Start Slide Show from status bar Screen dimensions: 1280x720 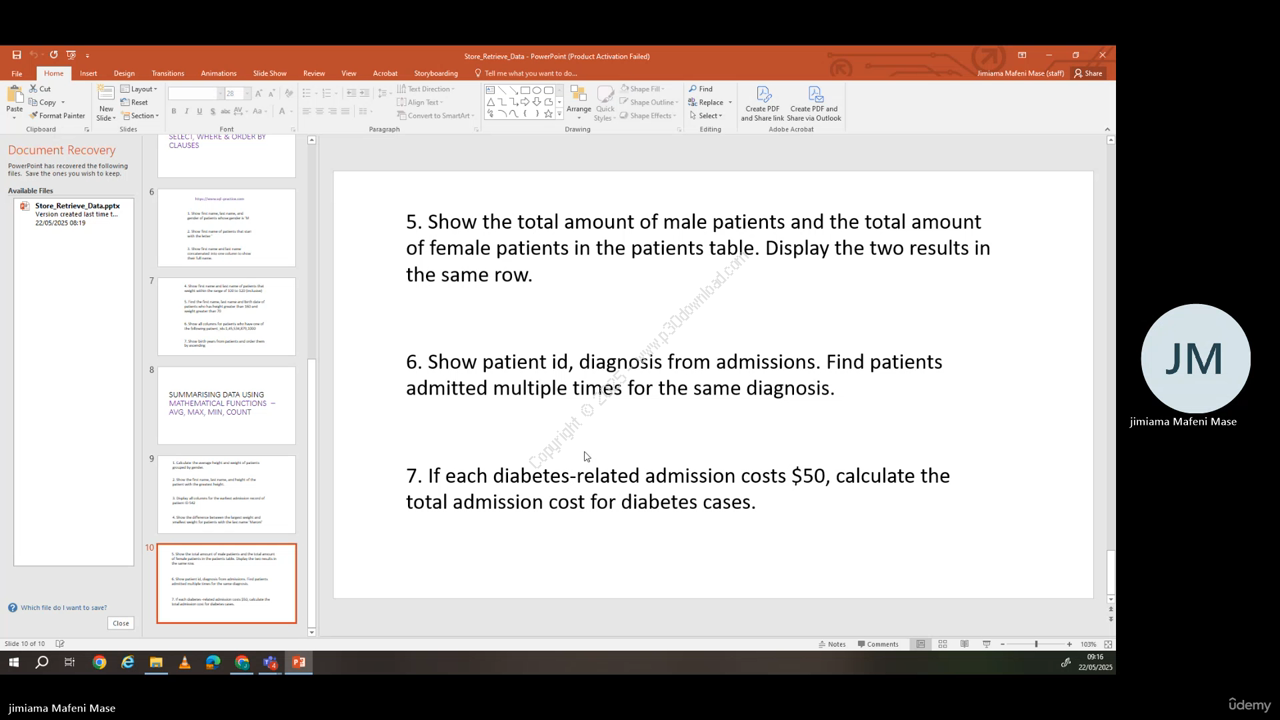click(x=986, y=644)
